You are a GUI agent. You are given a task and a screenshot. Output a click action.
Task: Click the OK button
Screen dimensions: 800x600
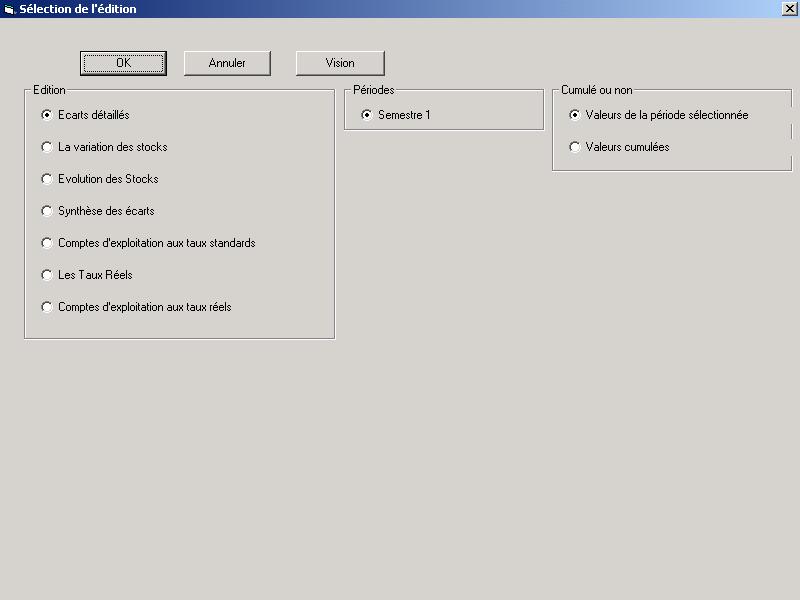point(123,63)
